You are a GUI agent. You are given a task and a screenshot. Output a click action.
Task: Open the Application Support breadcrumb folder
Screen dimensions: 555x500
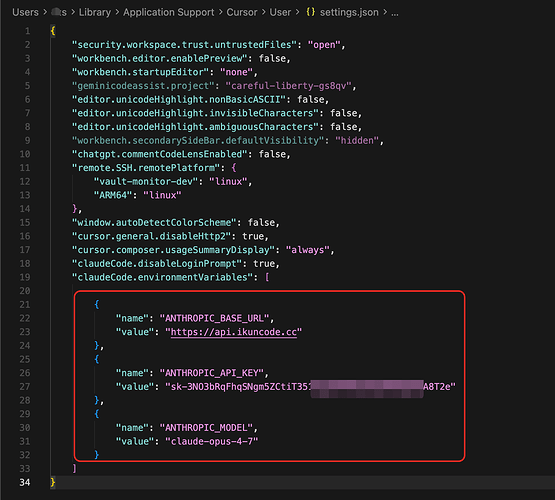[x=168, y=12]
